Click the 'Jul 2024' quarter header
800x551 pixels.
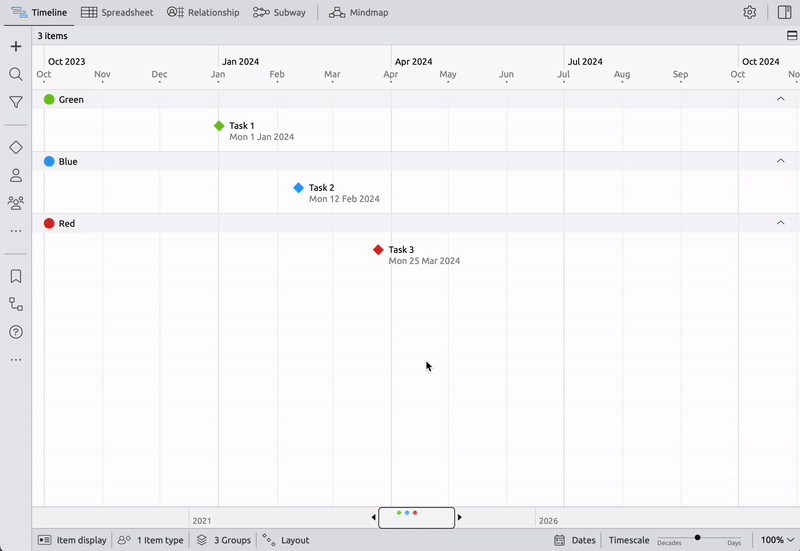coord(585,61)
